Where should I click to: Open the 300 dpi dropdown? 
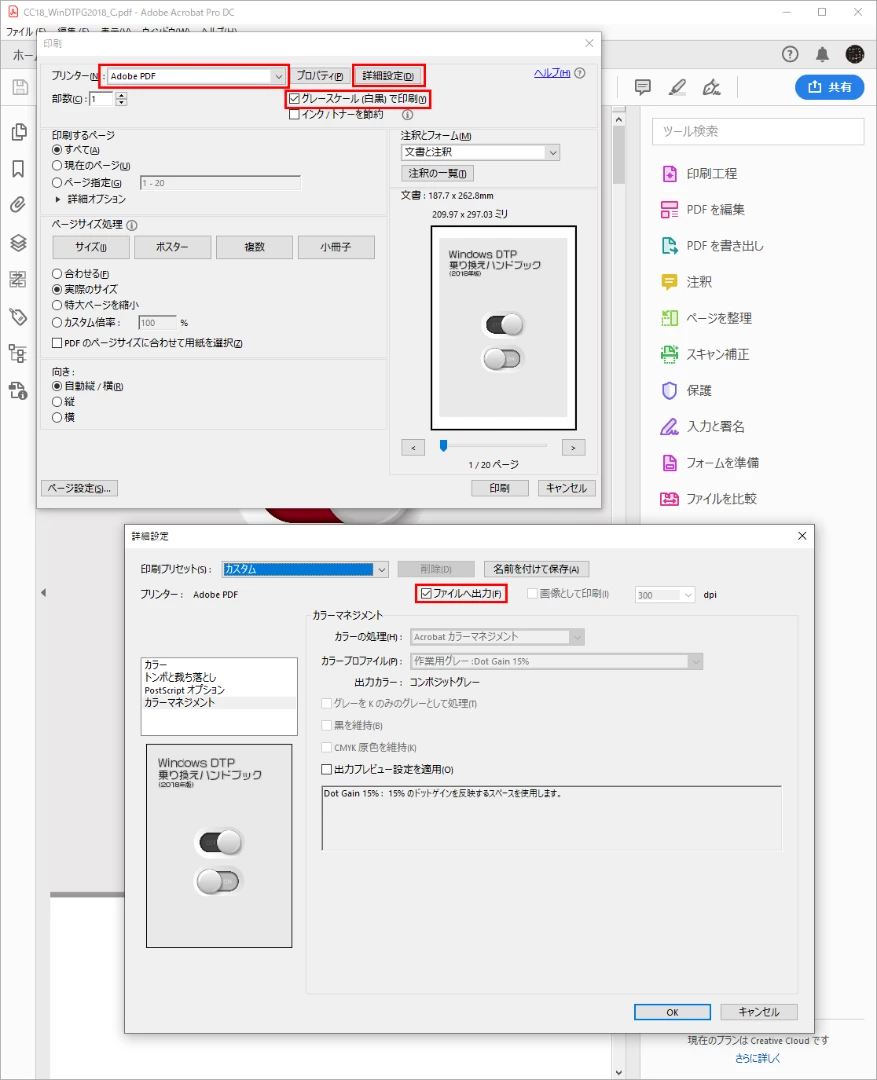pyautogui.click(x=665, y=595)
